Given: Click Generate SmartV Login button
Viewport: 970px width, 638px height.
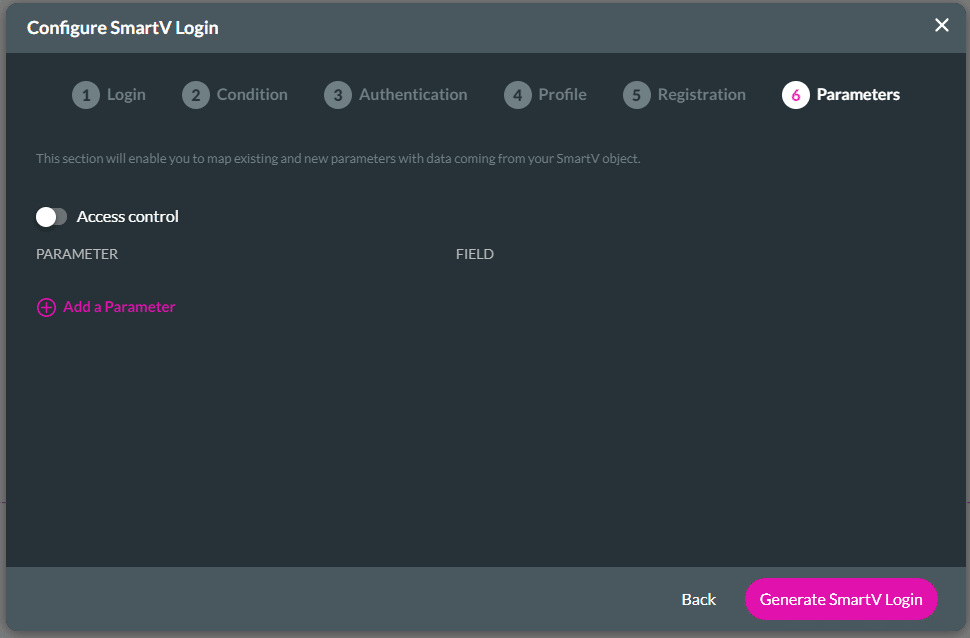Looking at the screenshot, I should tap(841, 599).
